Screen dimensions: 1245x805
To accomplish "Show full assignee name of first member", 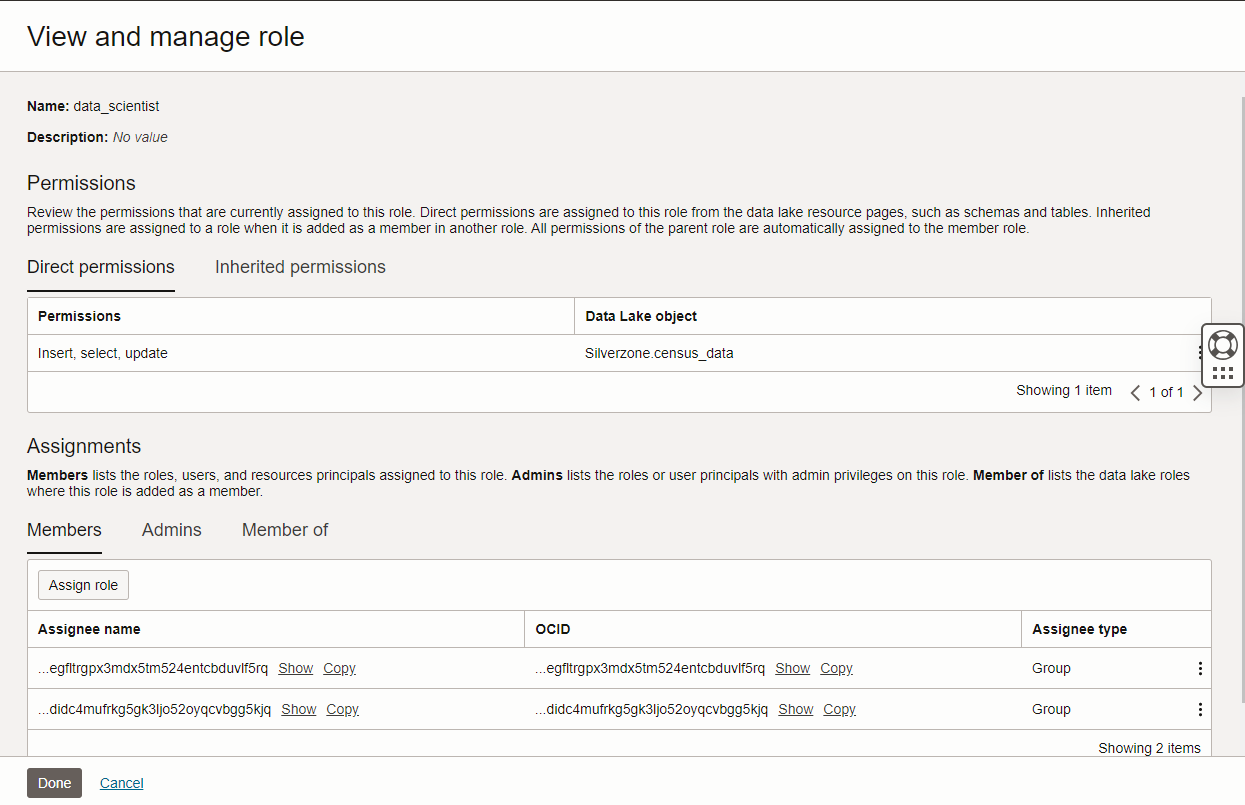I will [295, 668].
